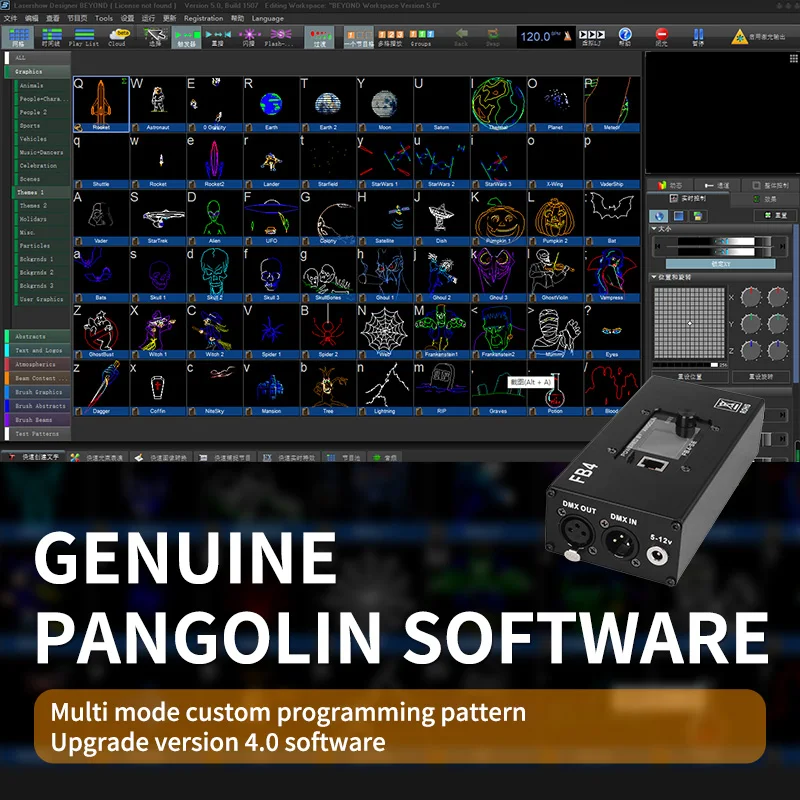
Task: Click the metronome icon beside 120.0 BPM
Action: [567, 36]
